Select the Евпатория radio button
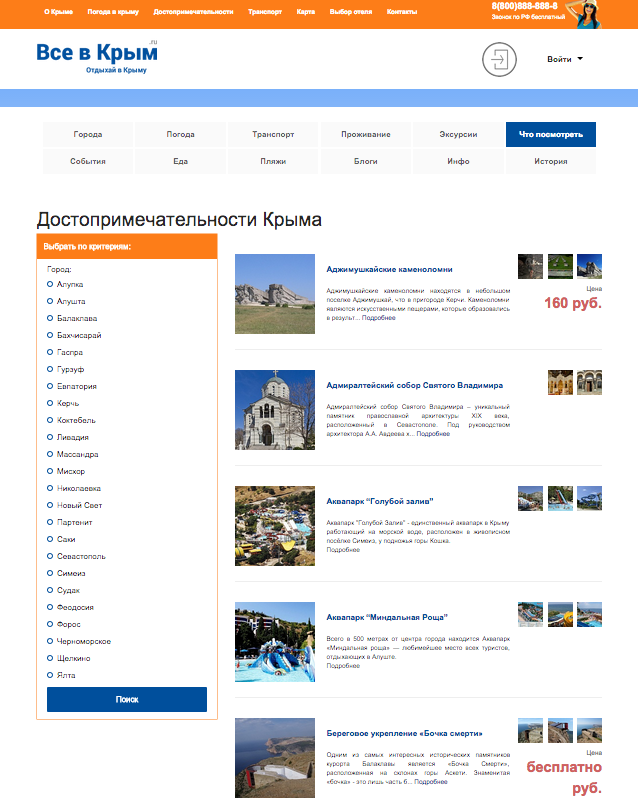The height and width of the screenshot is (812, 638). pos(50,386)
